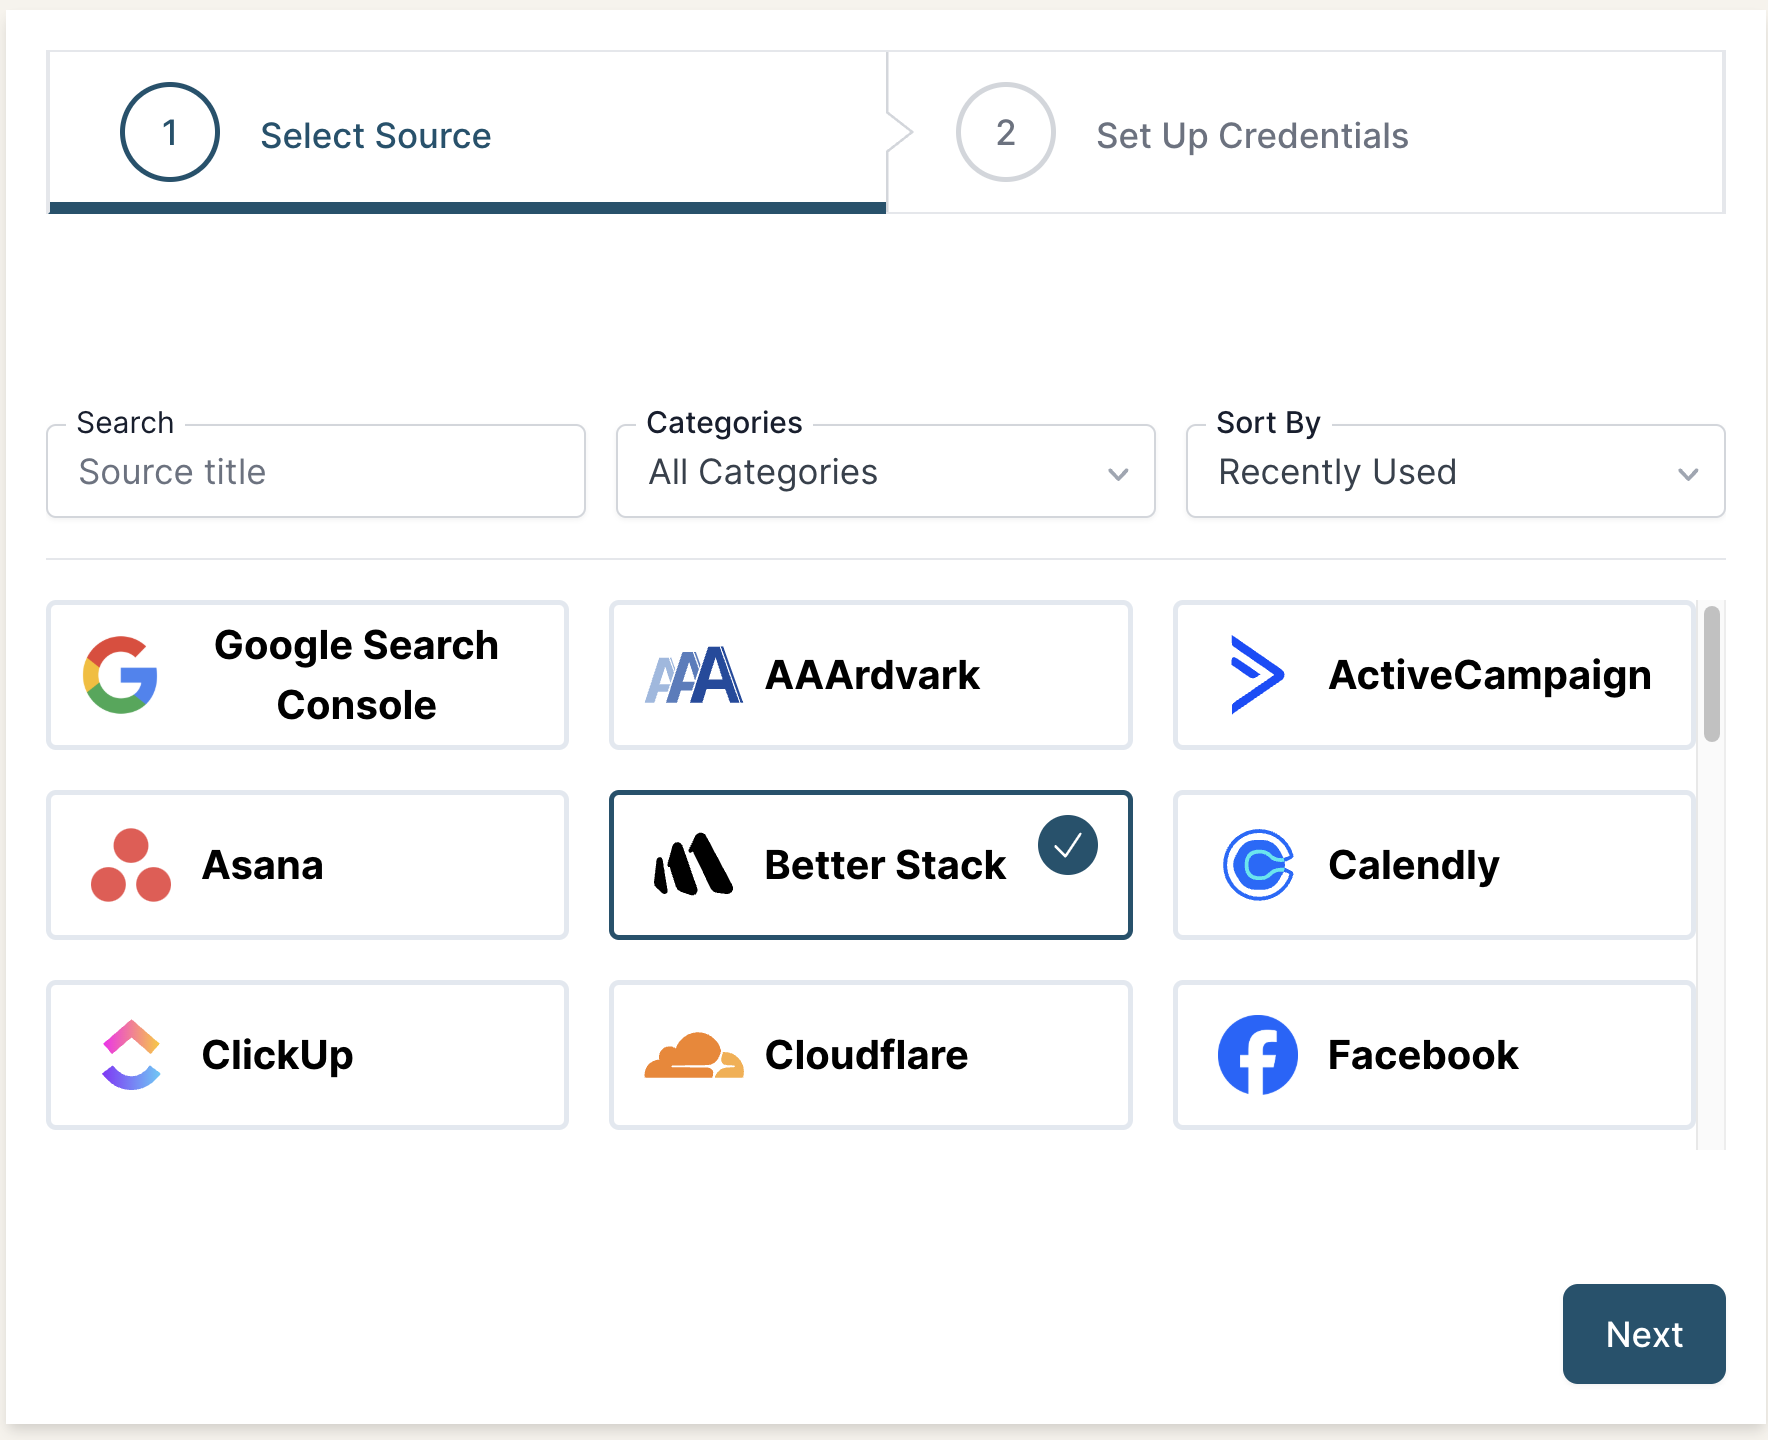
Task: Click the AAArdvark logo icon
Action: coord(696,675)
